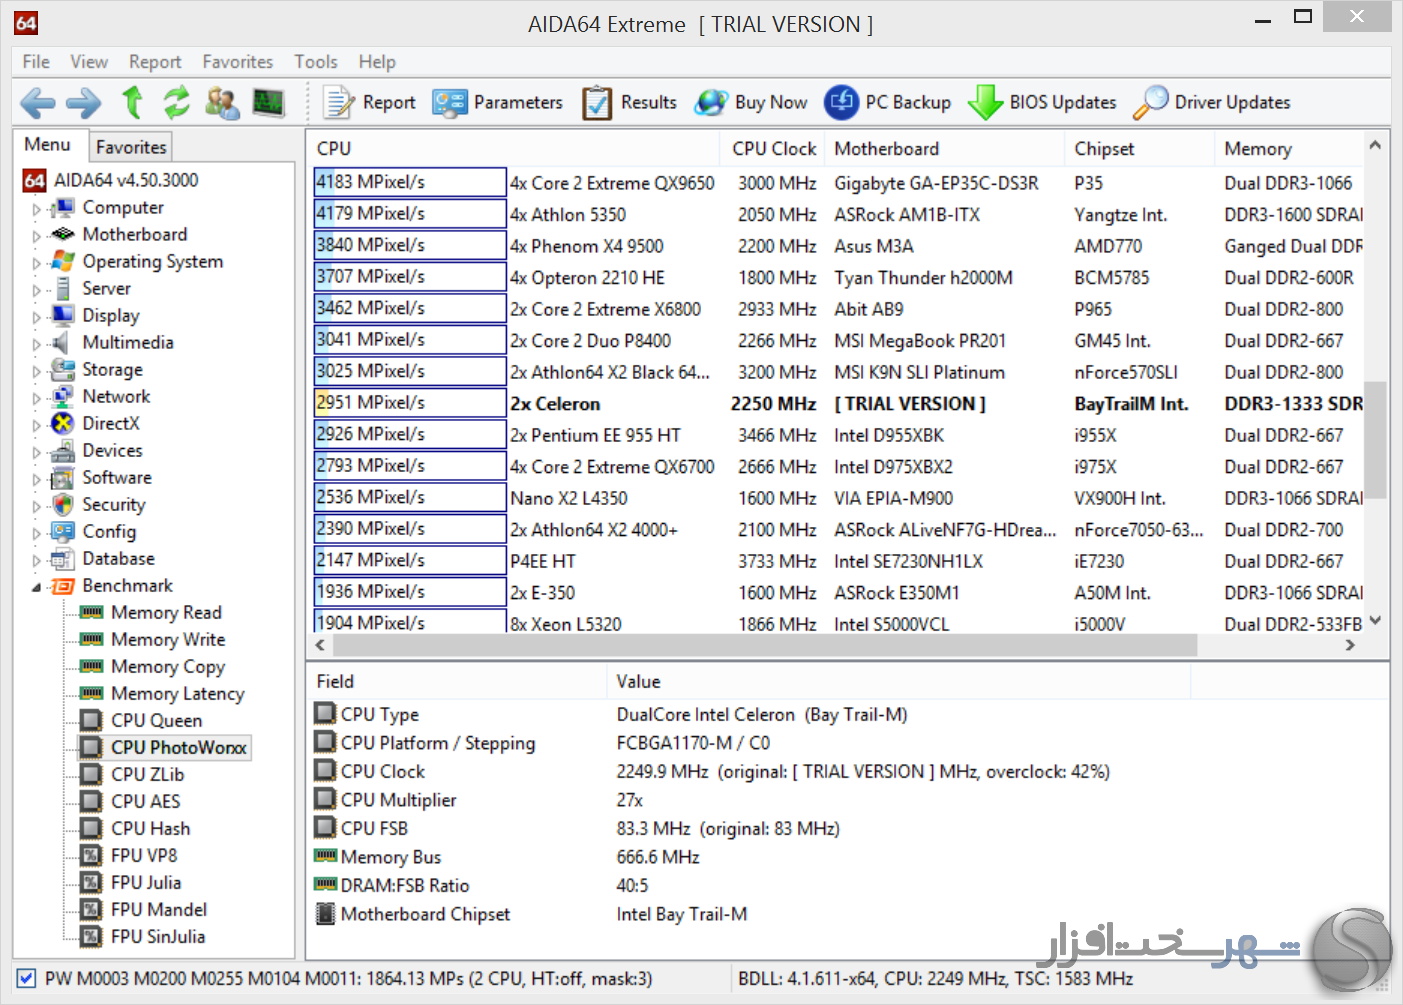Select CPU PhotoWorxx benchmark
The width and height of the screenshot is (1403, 1005).
[164, 748]
